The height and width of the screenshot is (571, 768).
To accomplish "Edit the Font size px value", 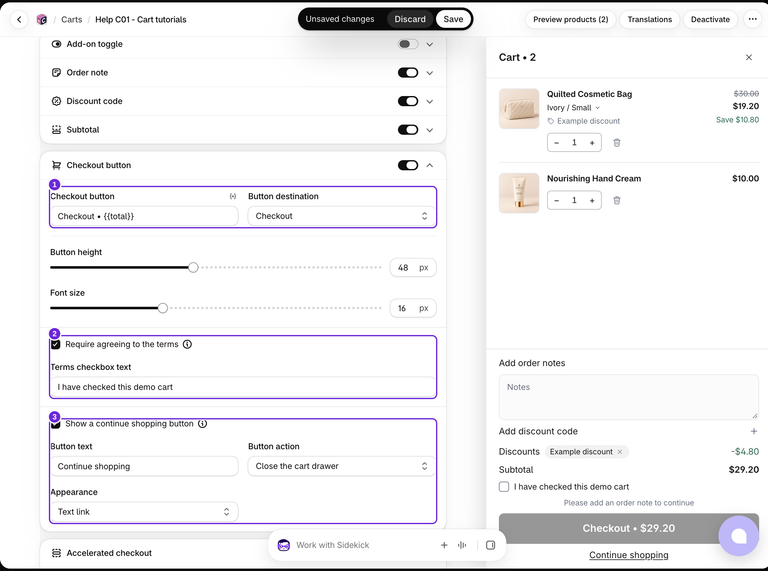I will (413, 309).
